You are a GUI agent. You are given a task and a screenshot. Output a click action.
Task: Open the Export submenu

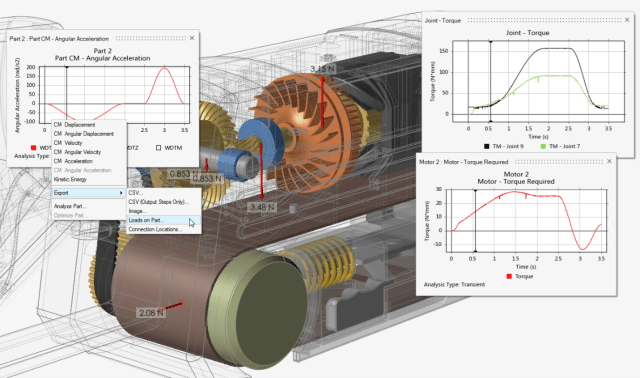[x=89, y=193]
